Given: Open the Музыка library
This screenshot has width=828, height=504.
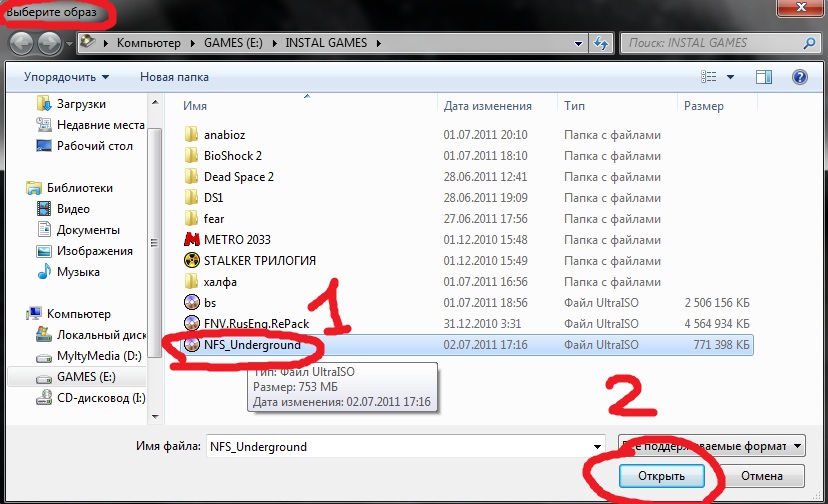Looking at the screenshot, I should point(78,272).
